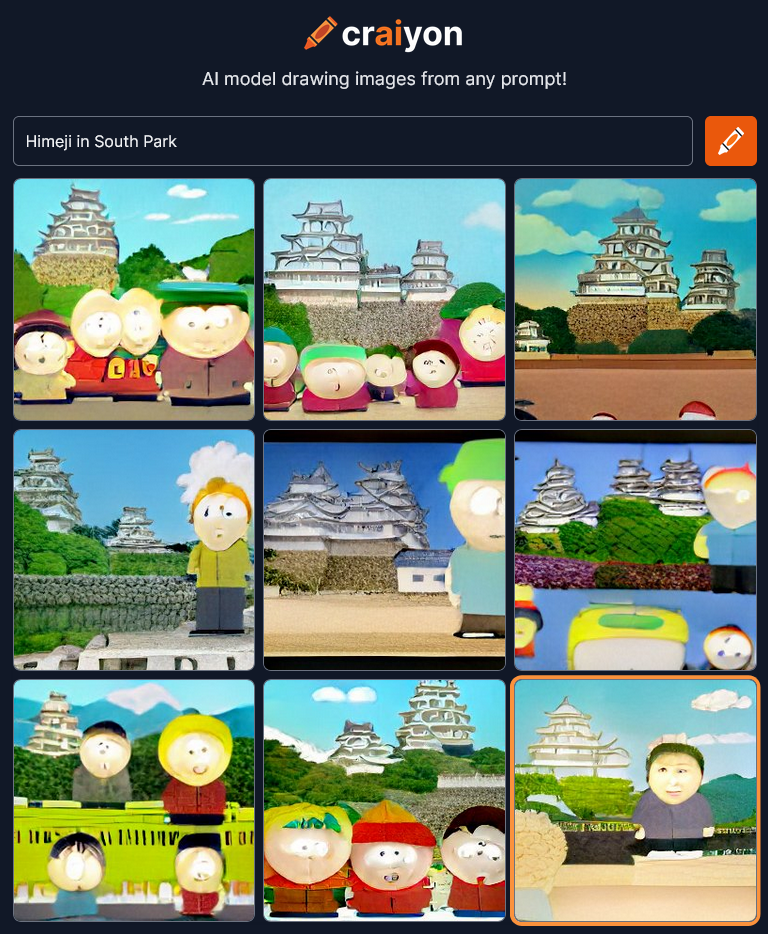Open the craiyon wordmark home link
The height and width of the screenshot is (934, 768).
point(402,35)
